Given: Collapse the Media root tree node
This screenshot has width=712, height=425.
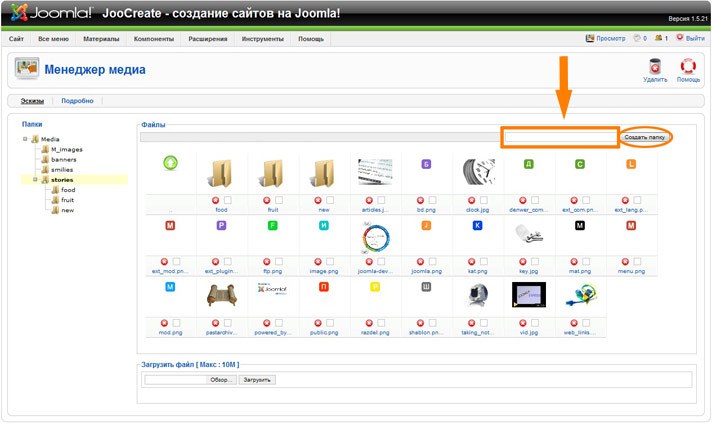Looking at the screenshot, I should [25, 140].
